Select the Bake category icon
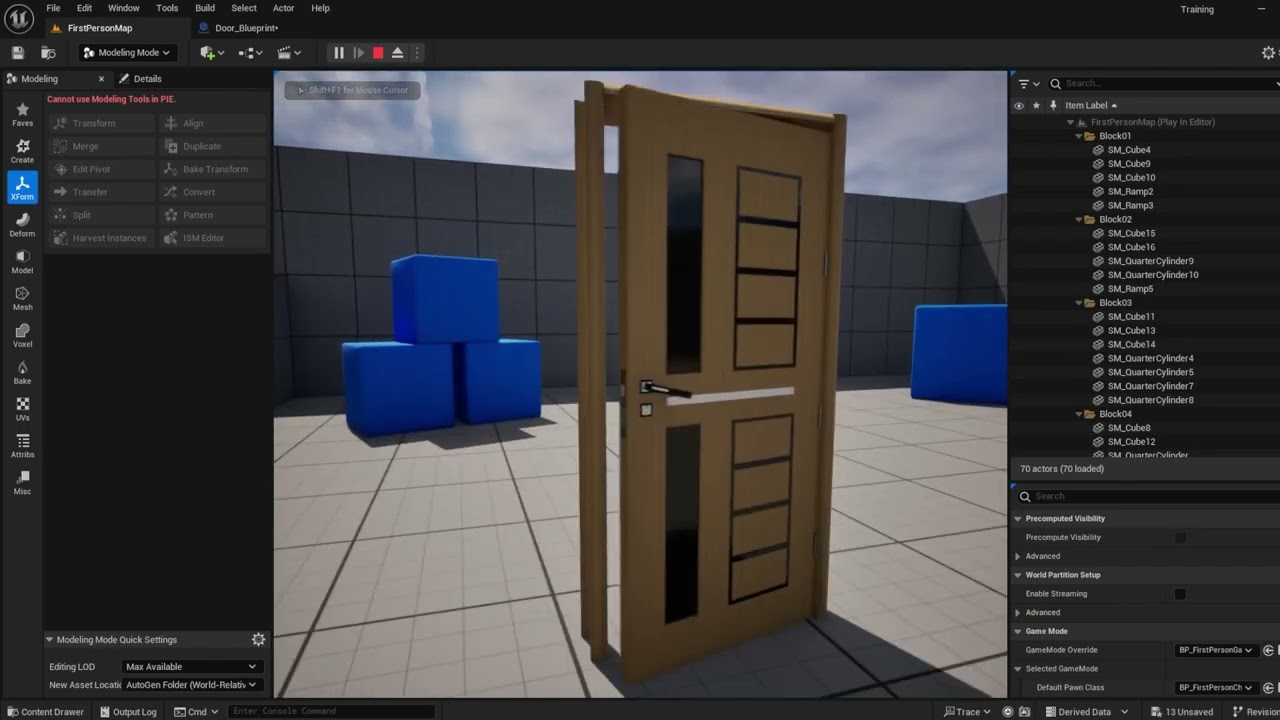1280x720 pixels. tap(22, 373)
